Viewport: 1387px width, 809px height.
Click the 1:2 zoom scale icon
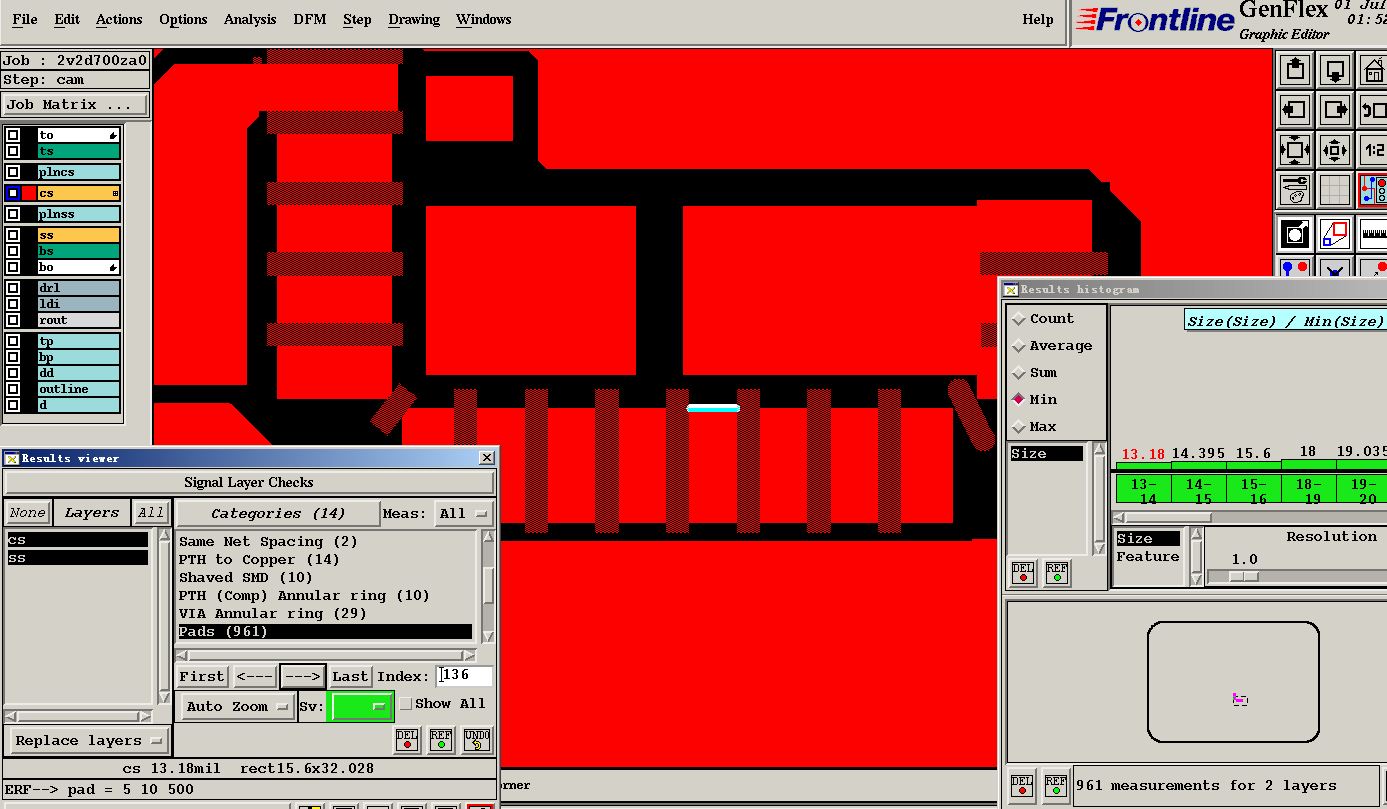coord(1373,150)
